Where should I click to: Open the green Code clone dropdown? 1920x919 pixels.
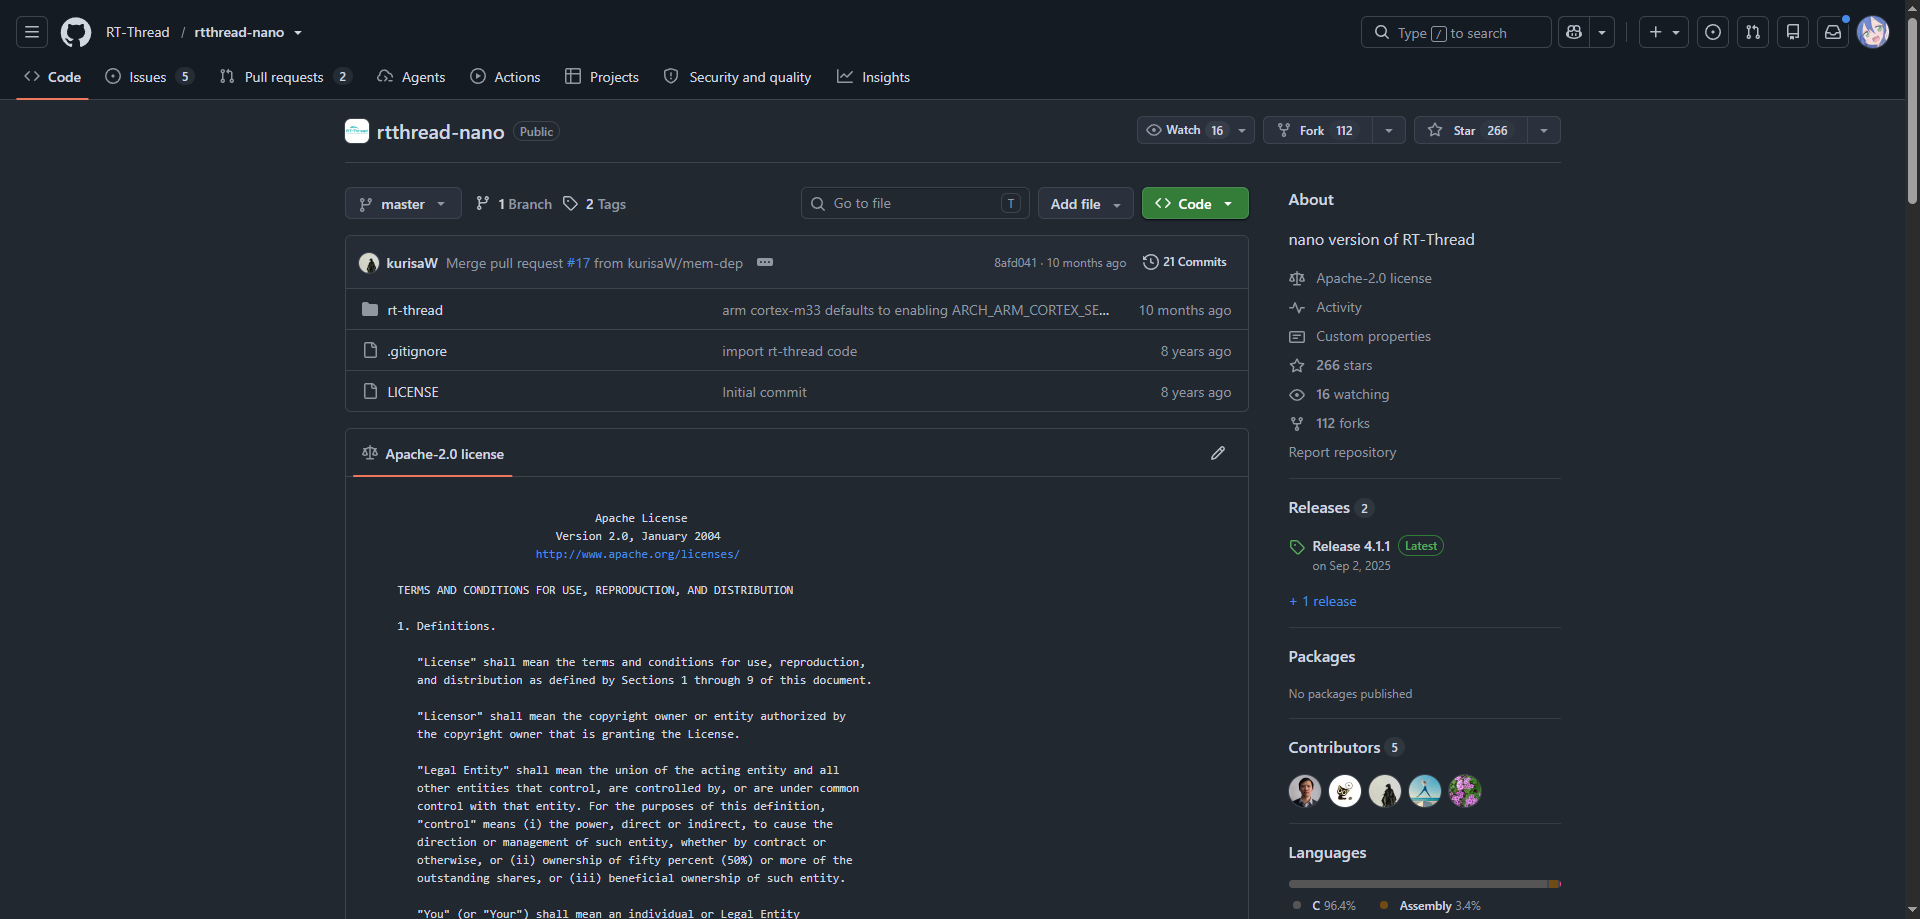coord(1195,203)
